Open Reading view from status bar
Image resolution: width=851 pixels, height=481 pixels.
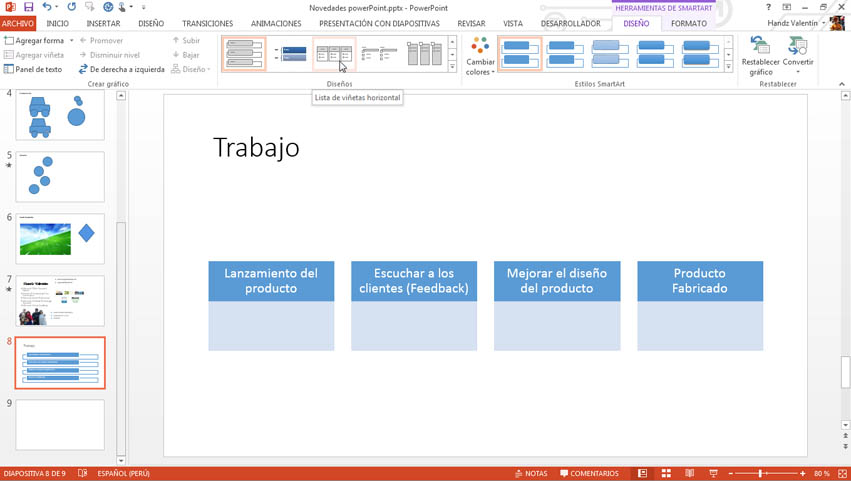pos(689,473)
